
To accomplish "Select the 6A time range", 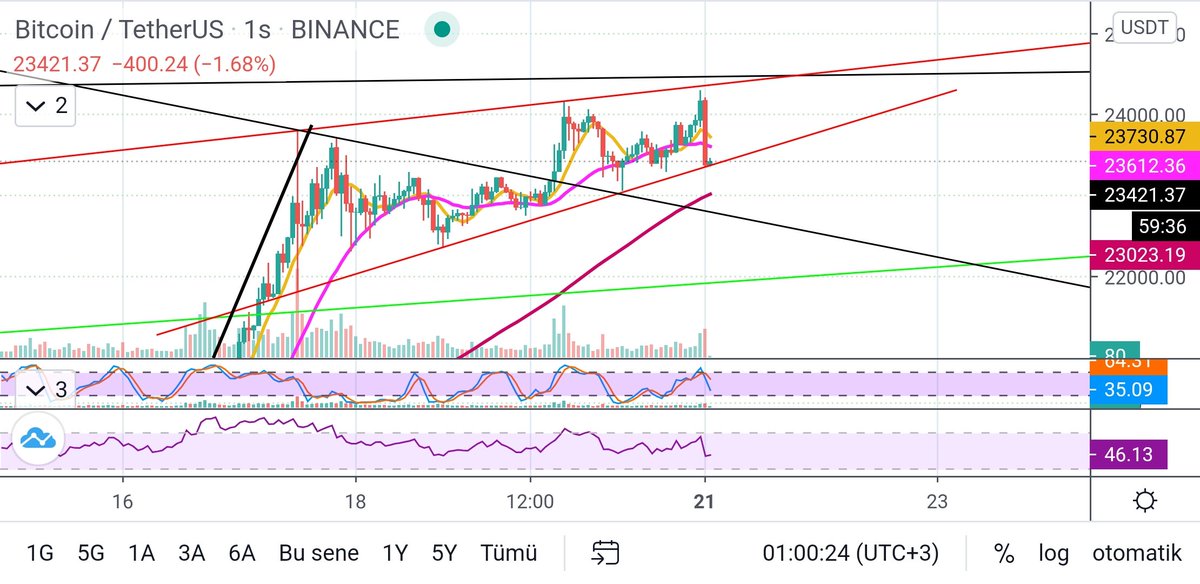I will (x=242, y=552).
